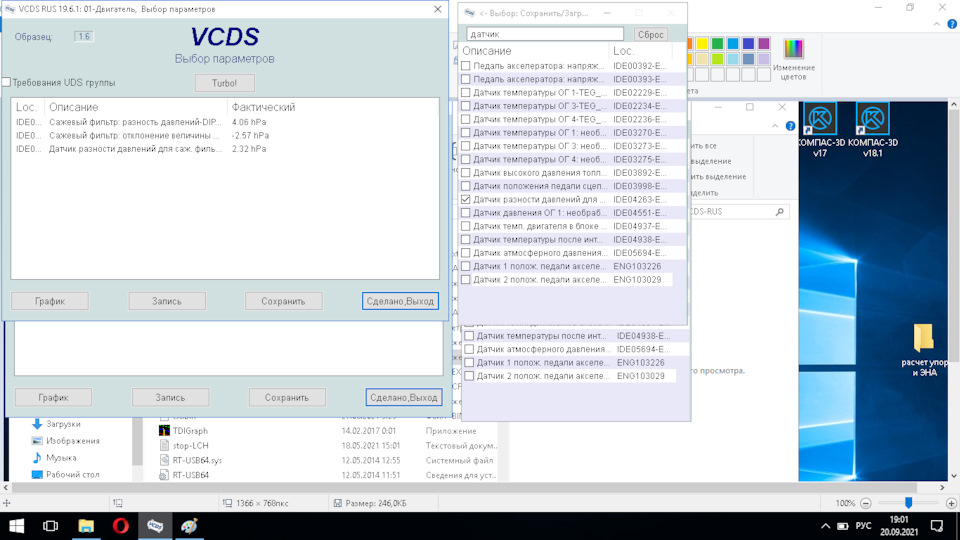Click the disk icon beside Размер: 246,0КБ
Viewport: 960px width, 540px height.
[338, 503]
